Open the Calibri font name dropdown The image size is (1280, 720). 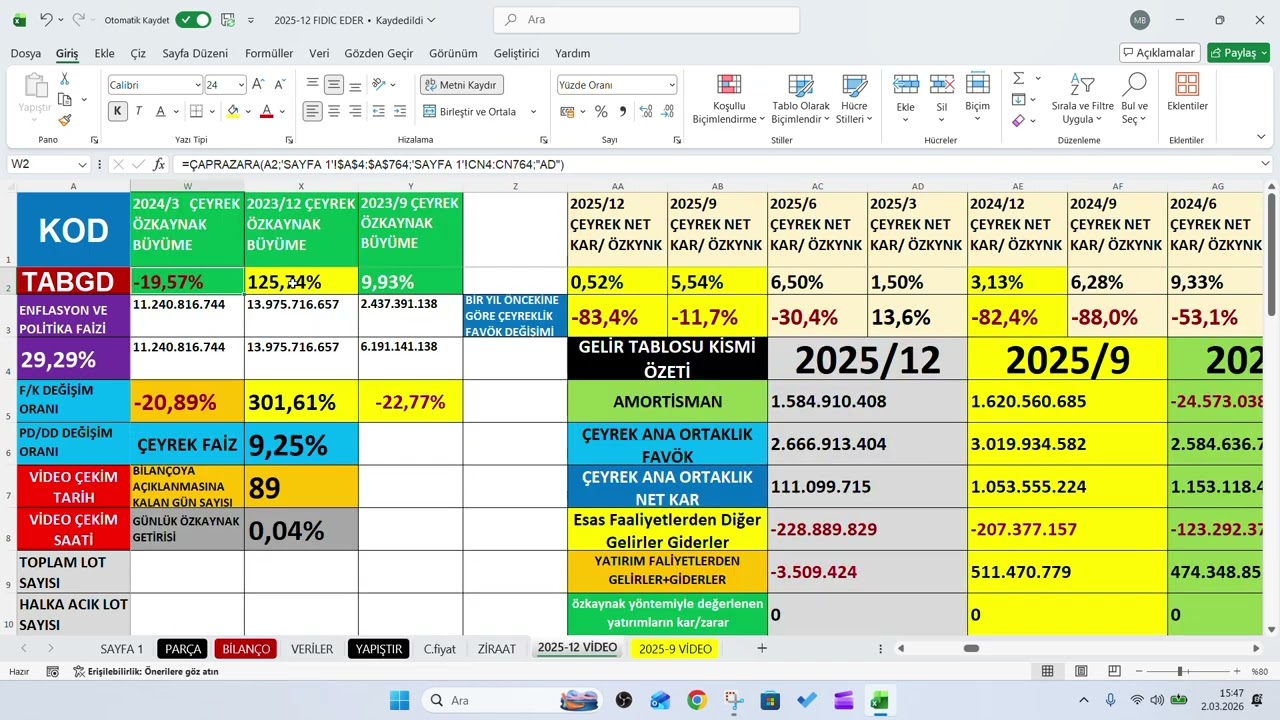196,85
